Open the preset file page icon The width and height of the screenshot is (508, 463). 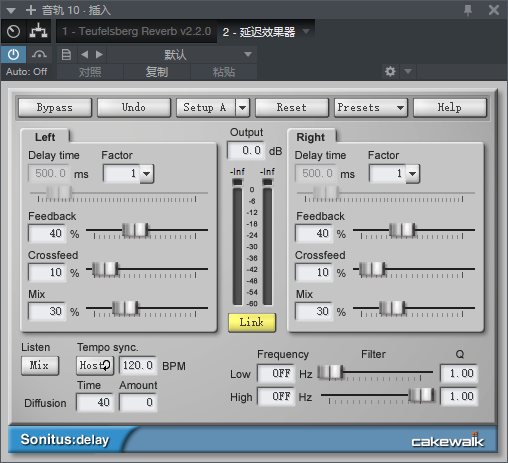tap(66, 54)
